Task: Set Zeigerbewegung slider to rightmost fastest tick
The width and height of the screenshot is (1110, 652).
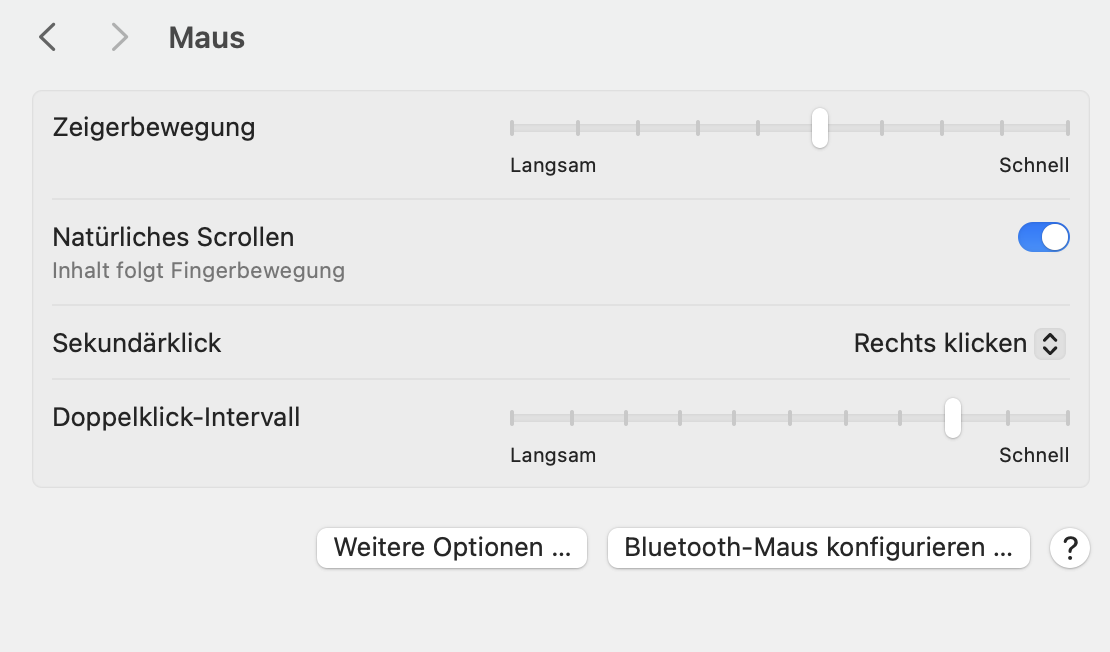Action: (1067, 128)
